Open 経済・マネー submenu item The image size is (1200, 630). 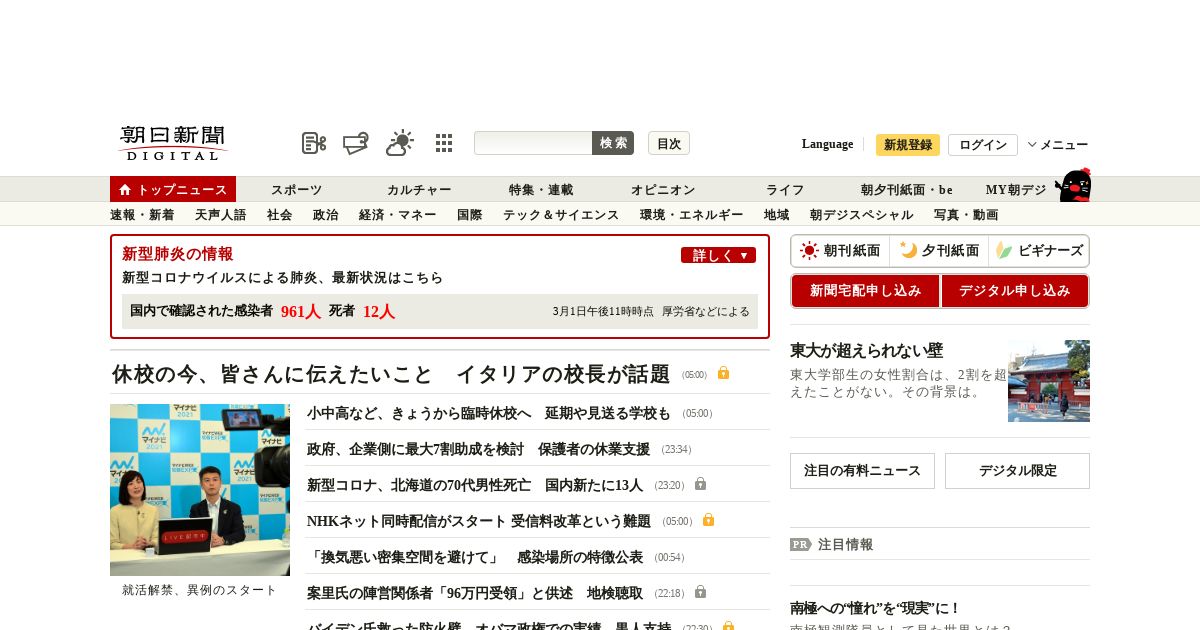(x=397, y=215)
